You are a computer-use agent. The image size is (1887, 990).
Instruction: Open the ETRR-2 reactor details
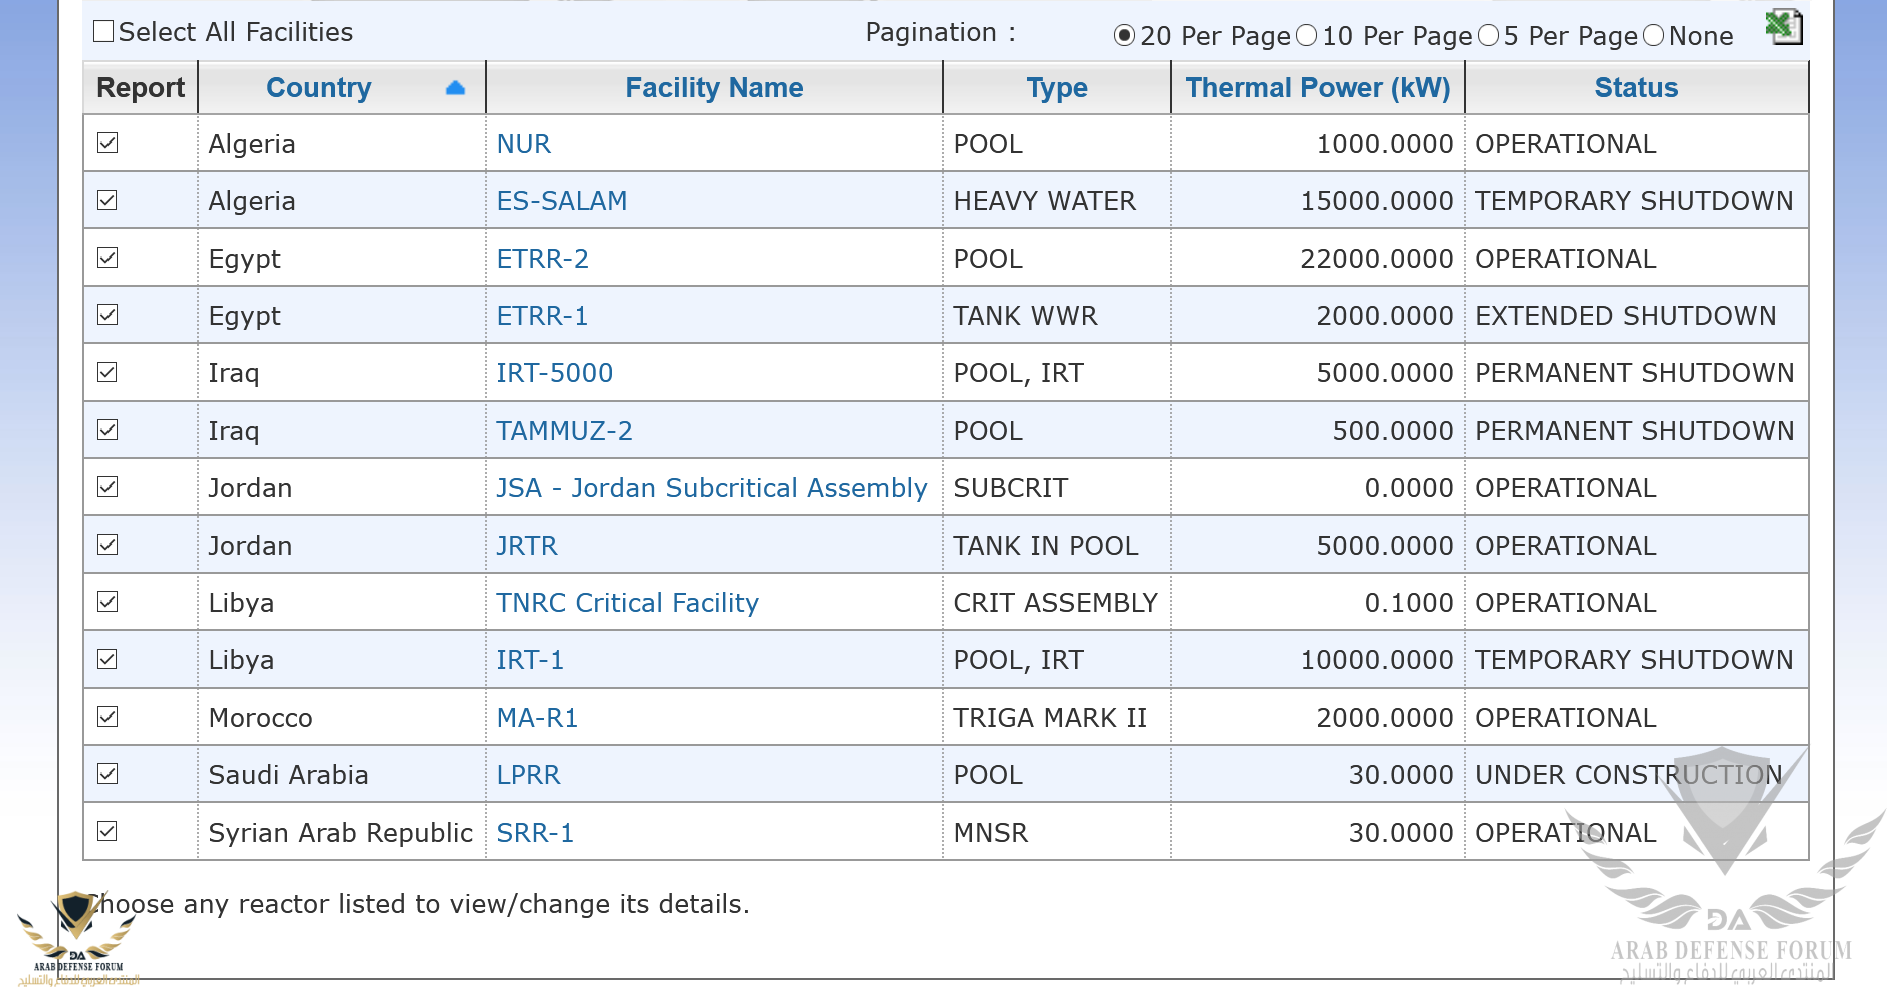point(542,259)
